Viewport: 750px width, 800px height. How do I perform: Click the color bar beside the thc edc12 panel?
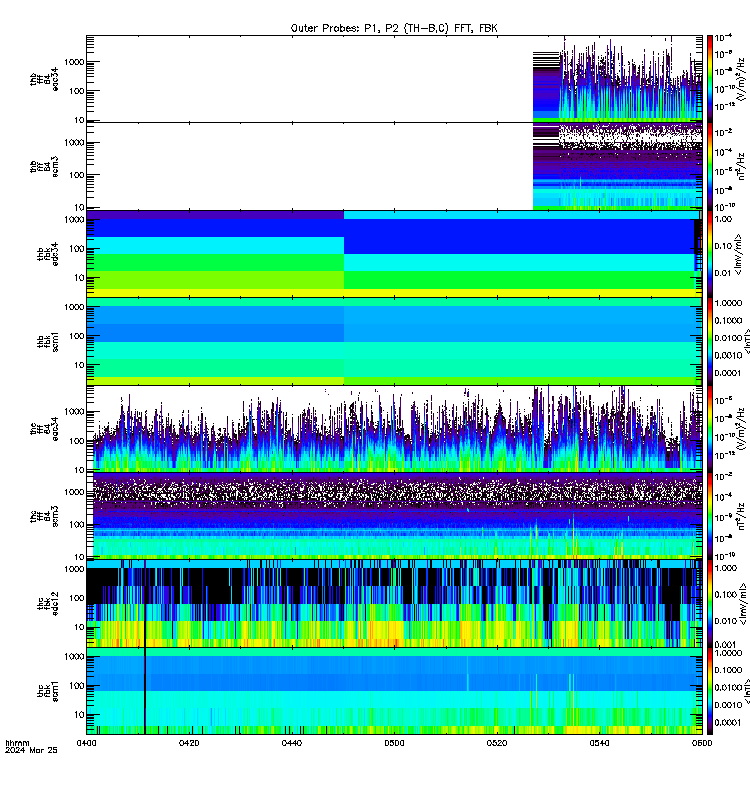[x=709, y=604]
